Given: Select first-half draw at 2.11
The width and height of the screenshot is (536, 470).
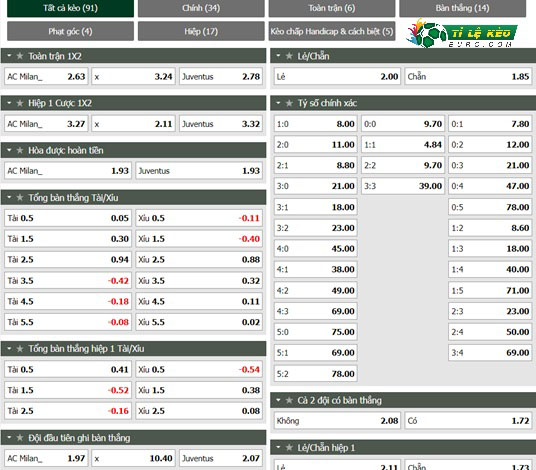Looking at the screenshot, I should pos(133,124).
